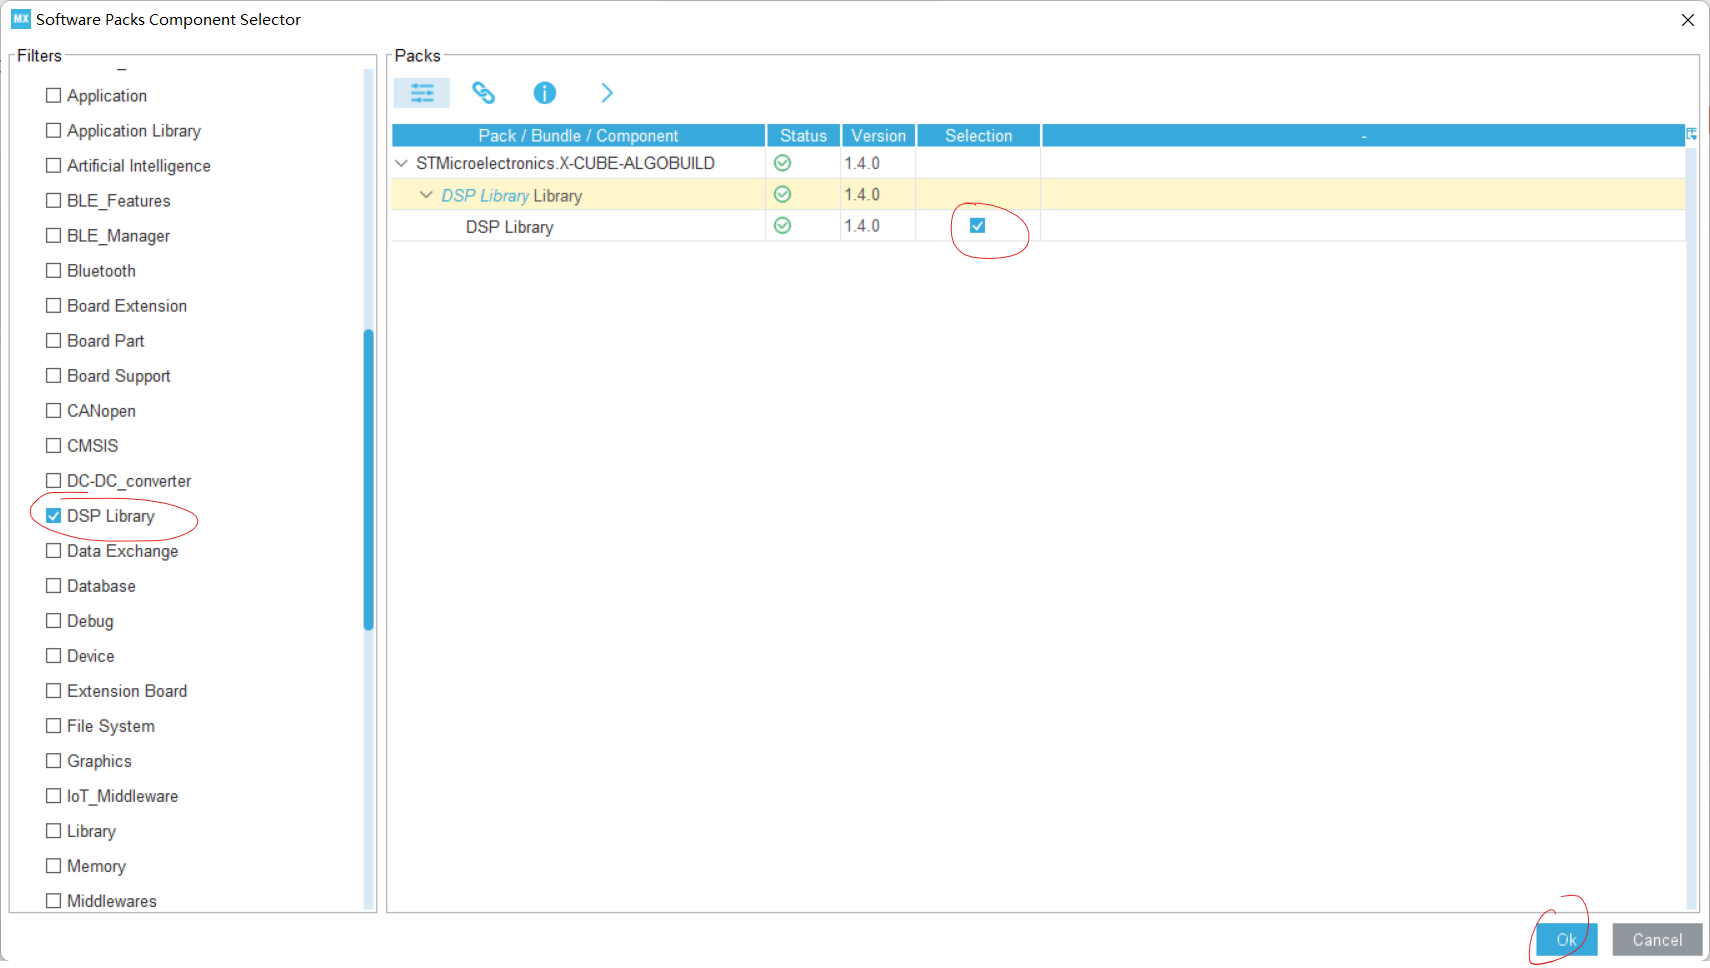The width and height of the screenshot is (1710, 968).
Task: Collapse the STMicroelectronics.X-CUBE-ALGOBUILD pack
Action: tap(401, 163)
